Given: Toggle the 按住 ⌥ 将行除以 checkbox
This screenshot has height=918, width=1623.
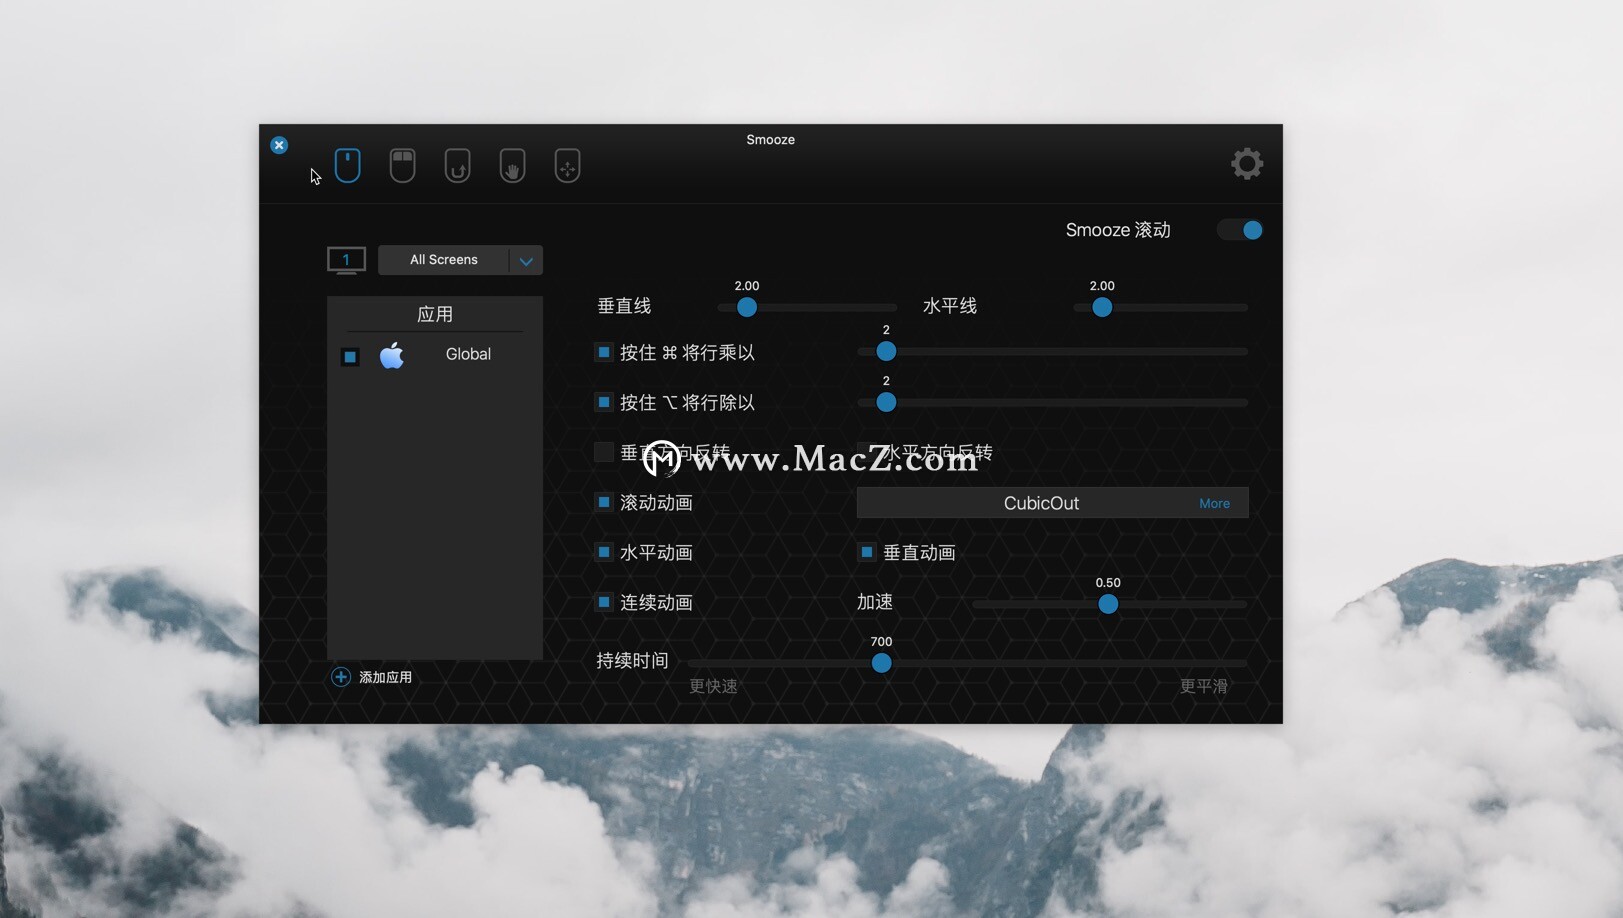Looking at the screenshot, I should [x=604, y=402].
